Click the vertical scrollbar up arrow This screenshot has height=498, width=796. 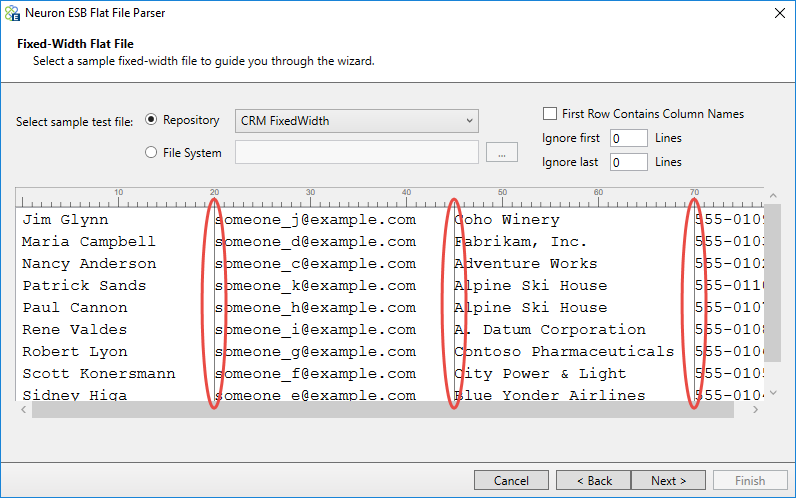773,195
